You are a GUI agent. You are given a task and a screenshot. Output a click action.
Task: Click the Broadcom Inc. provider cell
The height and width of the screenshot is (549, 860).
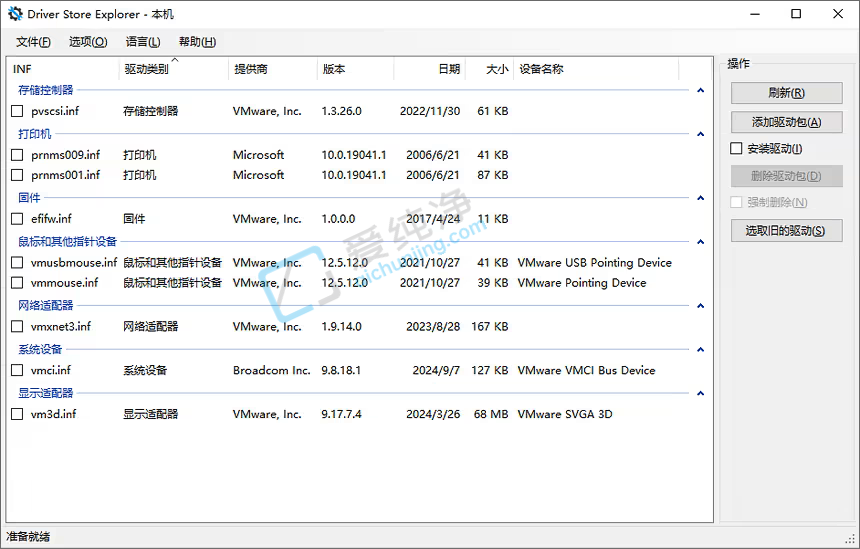pos(271,370)
